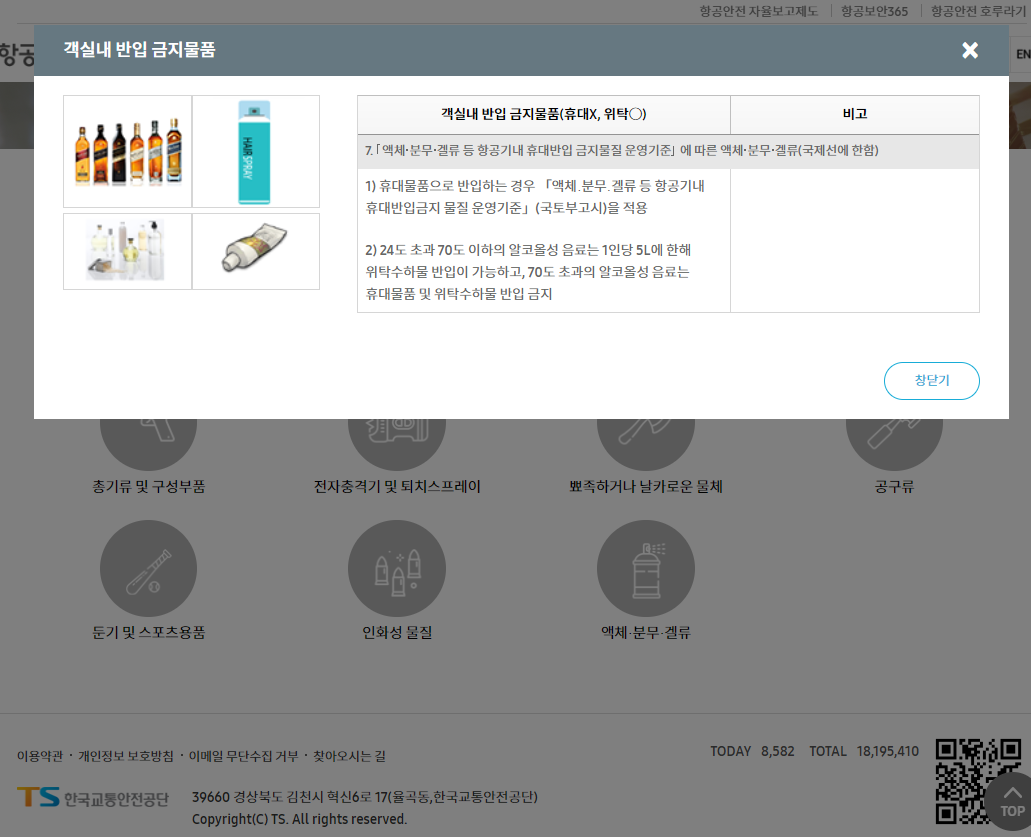Open the 둔기 및 스포츠용품 category icon
Image resolution: width=1031 pixels, height=837 pixels.
coord(148,568)
